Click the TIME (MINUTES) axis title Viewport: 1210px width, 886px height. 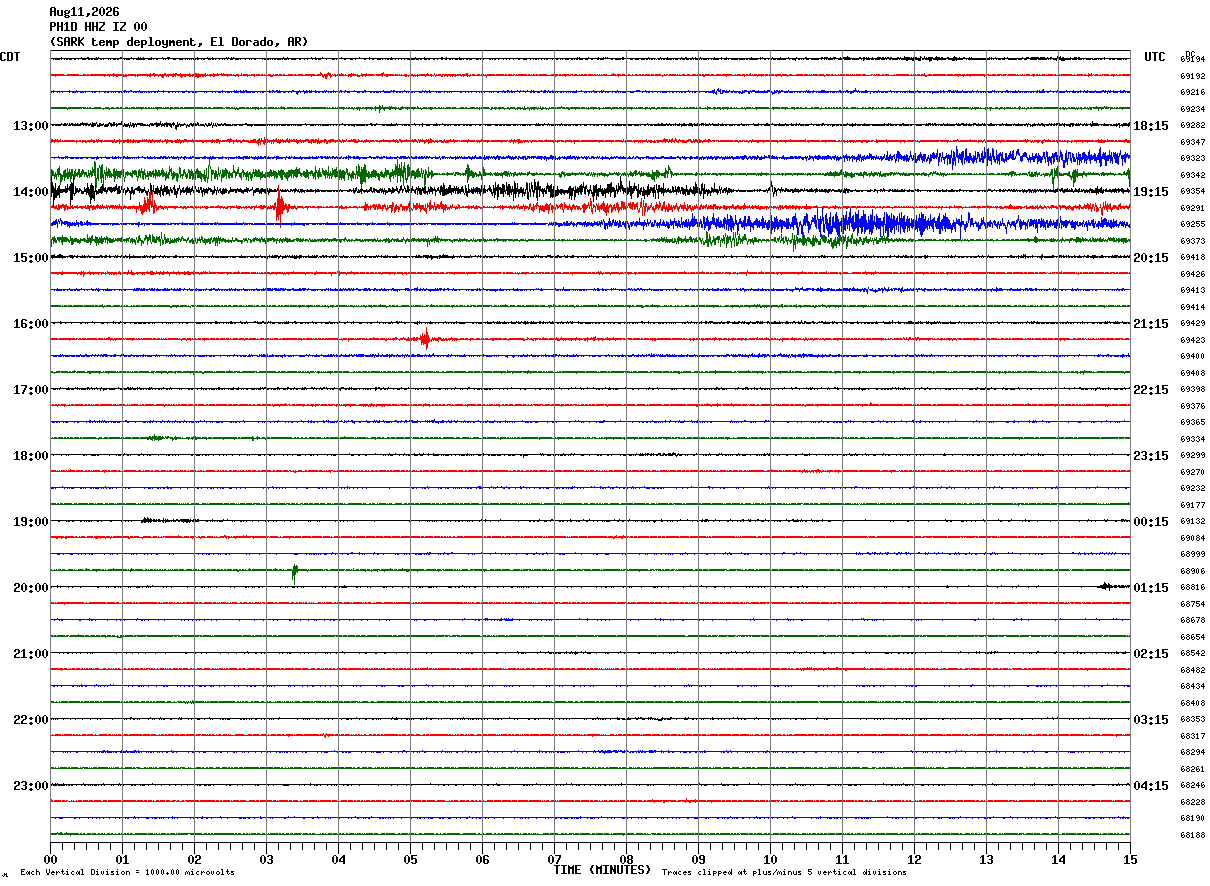pos(602,870)
